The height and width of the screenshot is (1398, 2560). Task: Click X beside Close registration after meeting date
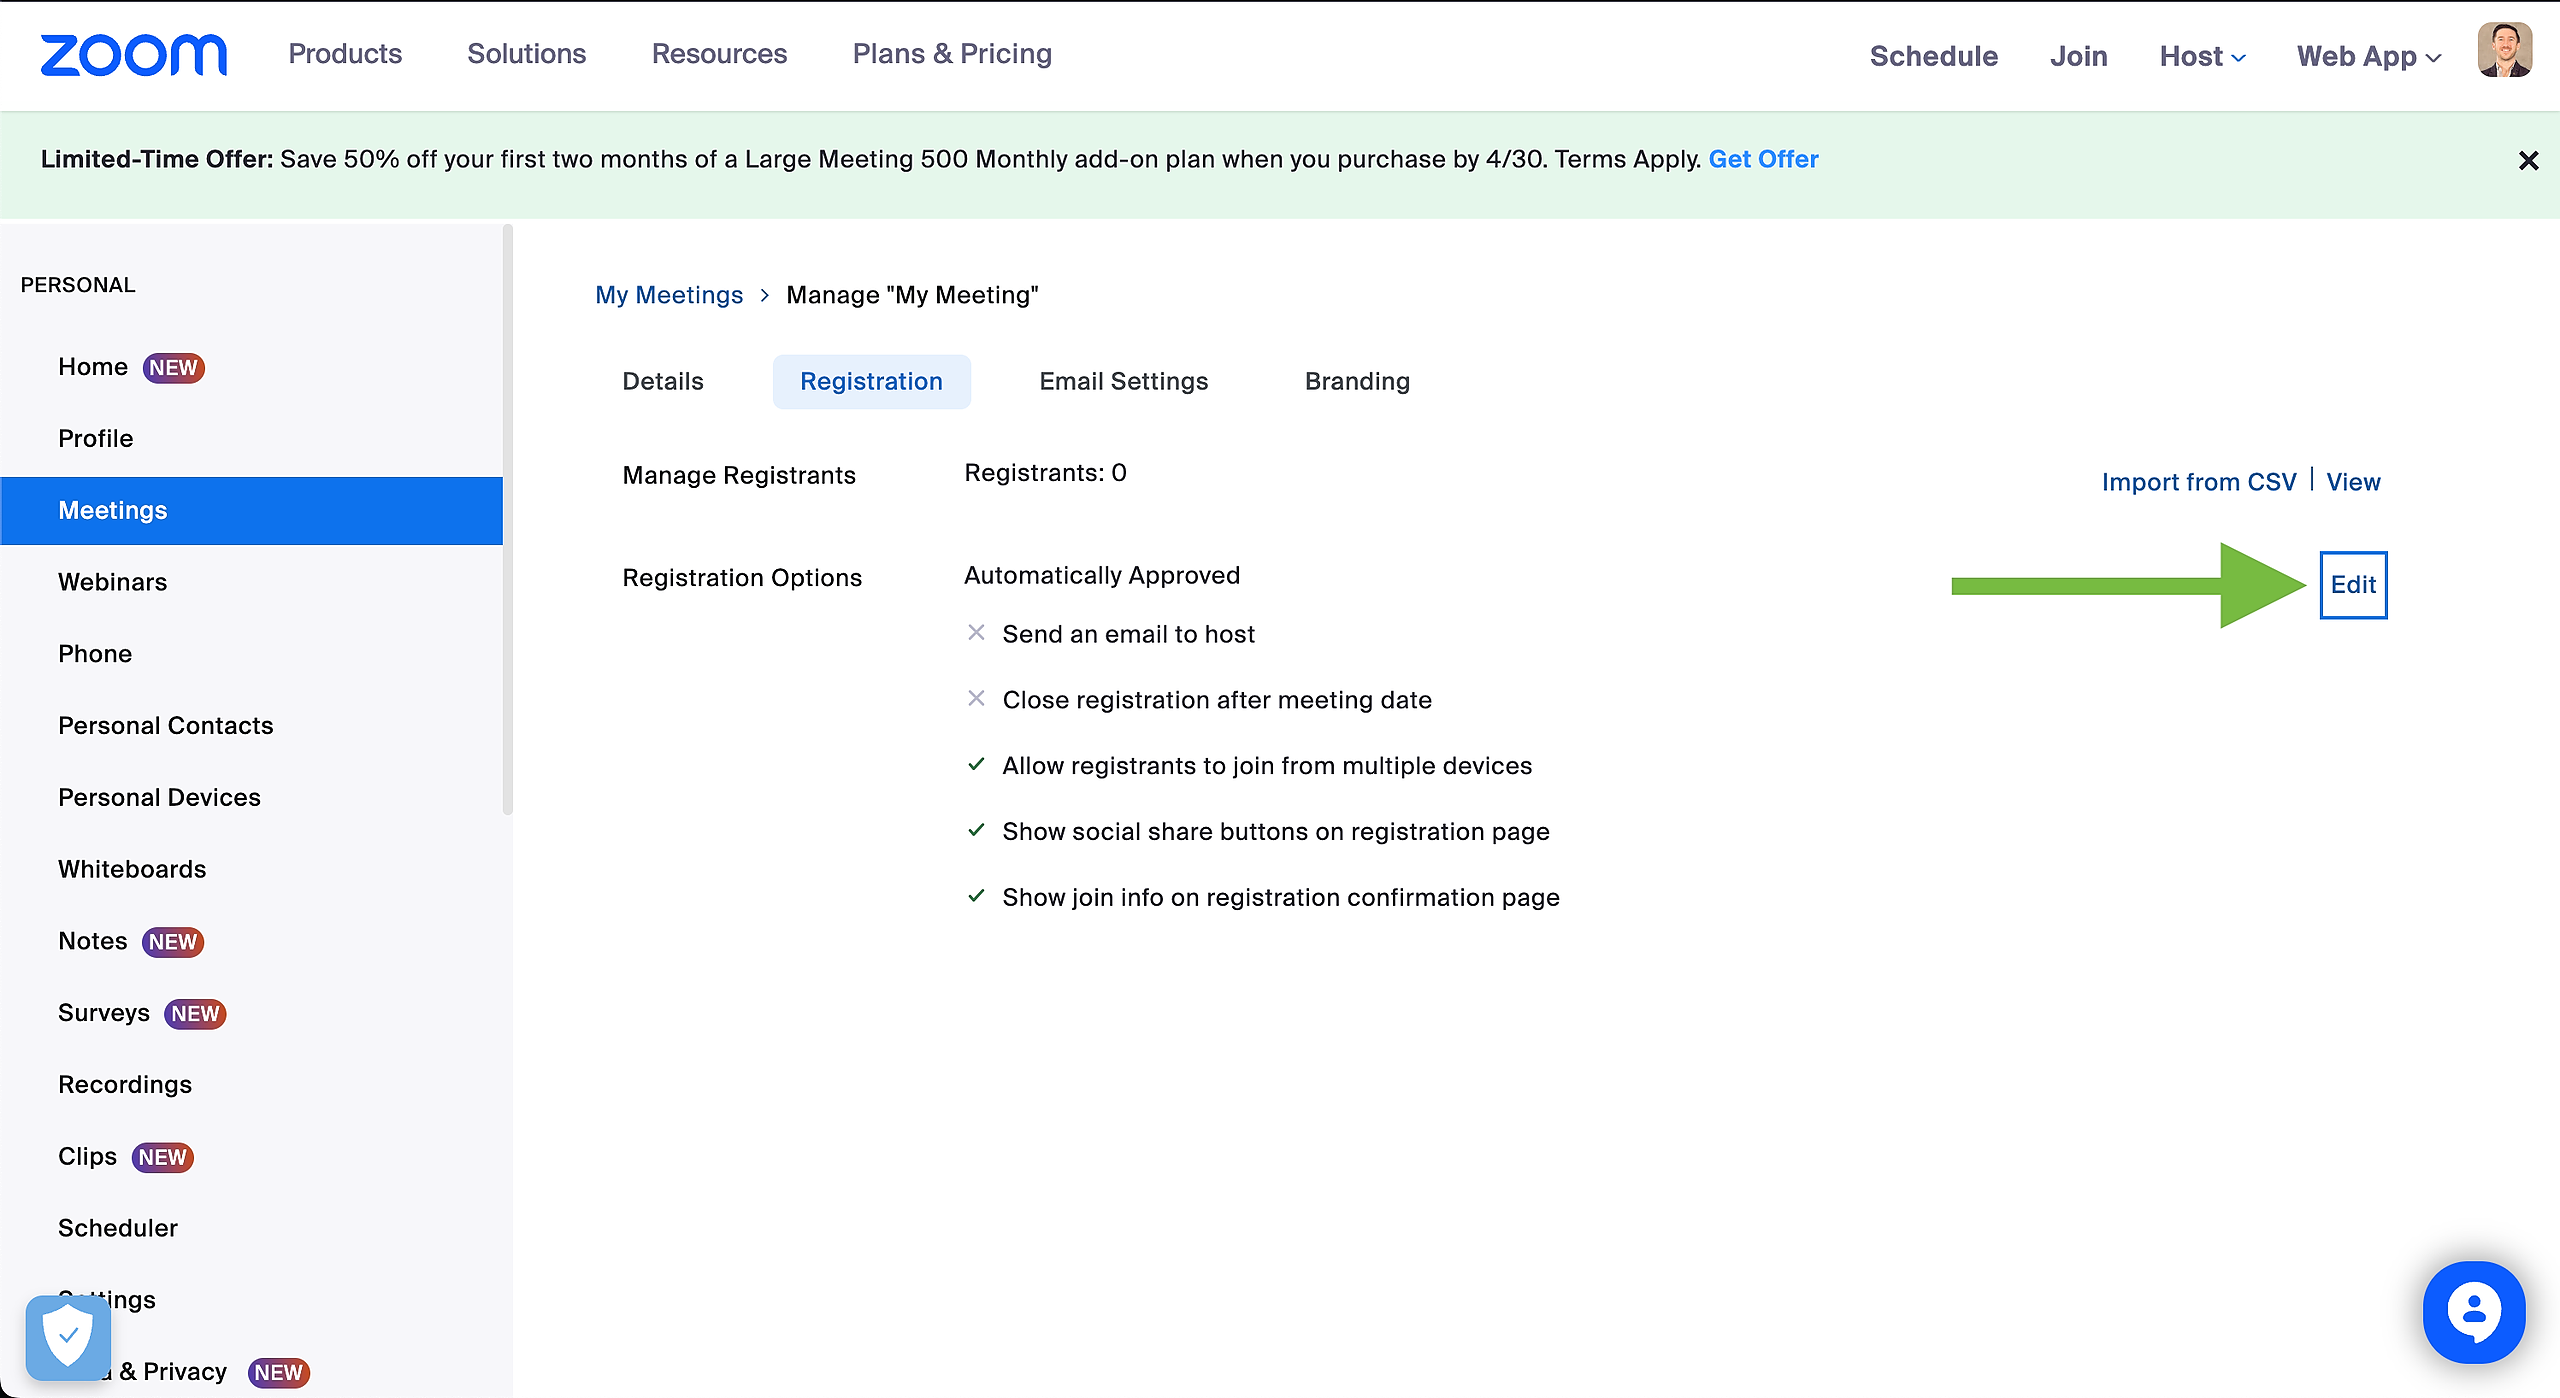click(x=976, y=699)
